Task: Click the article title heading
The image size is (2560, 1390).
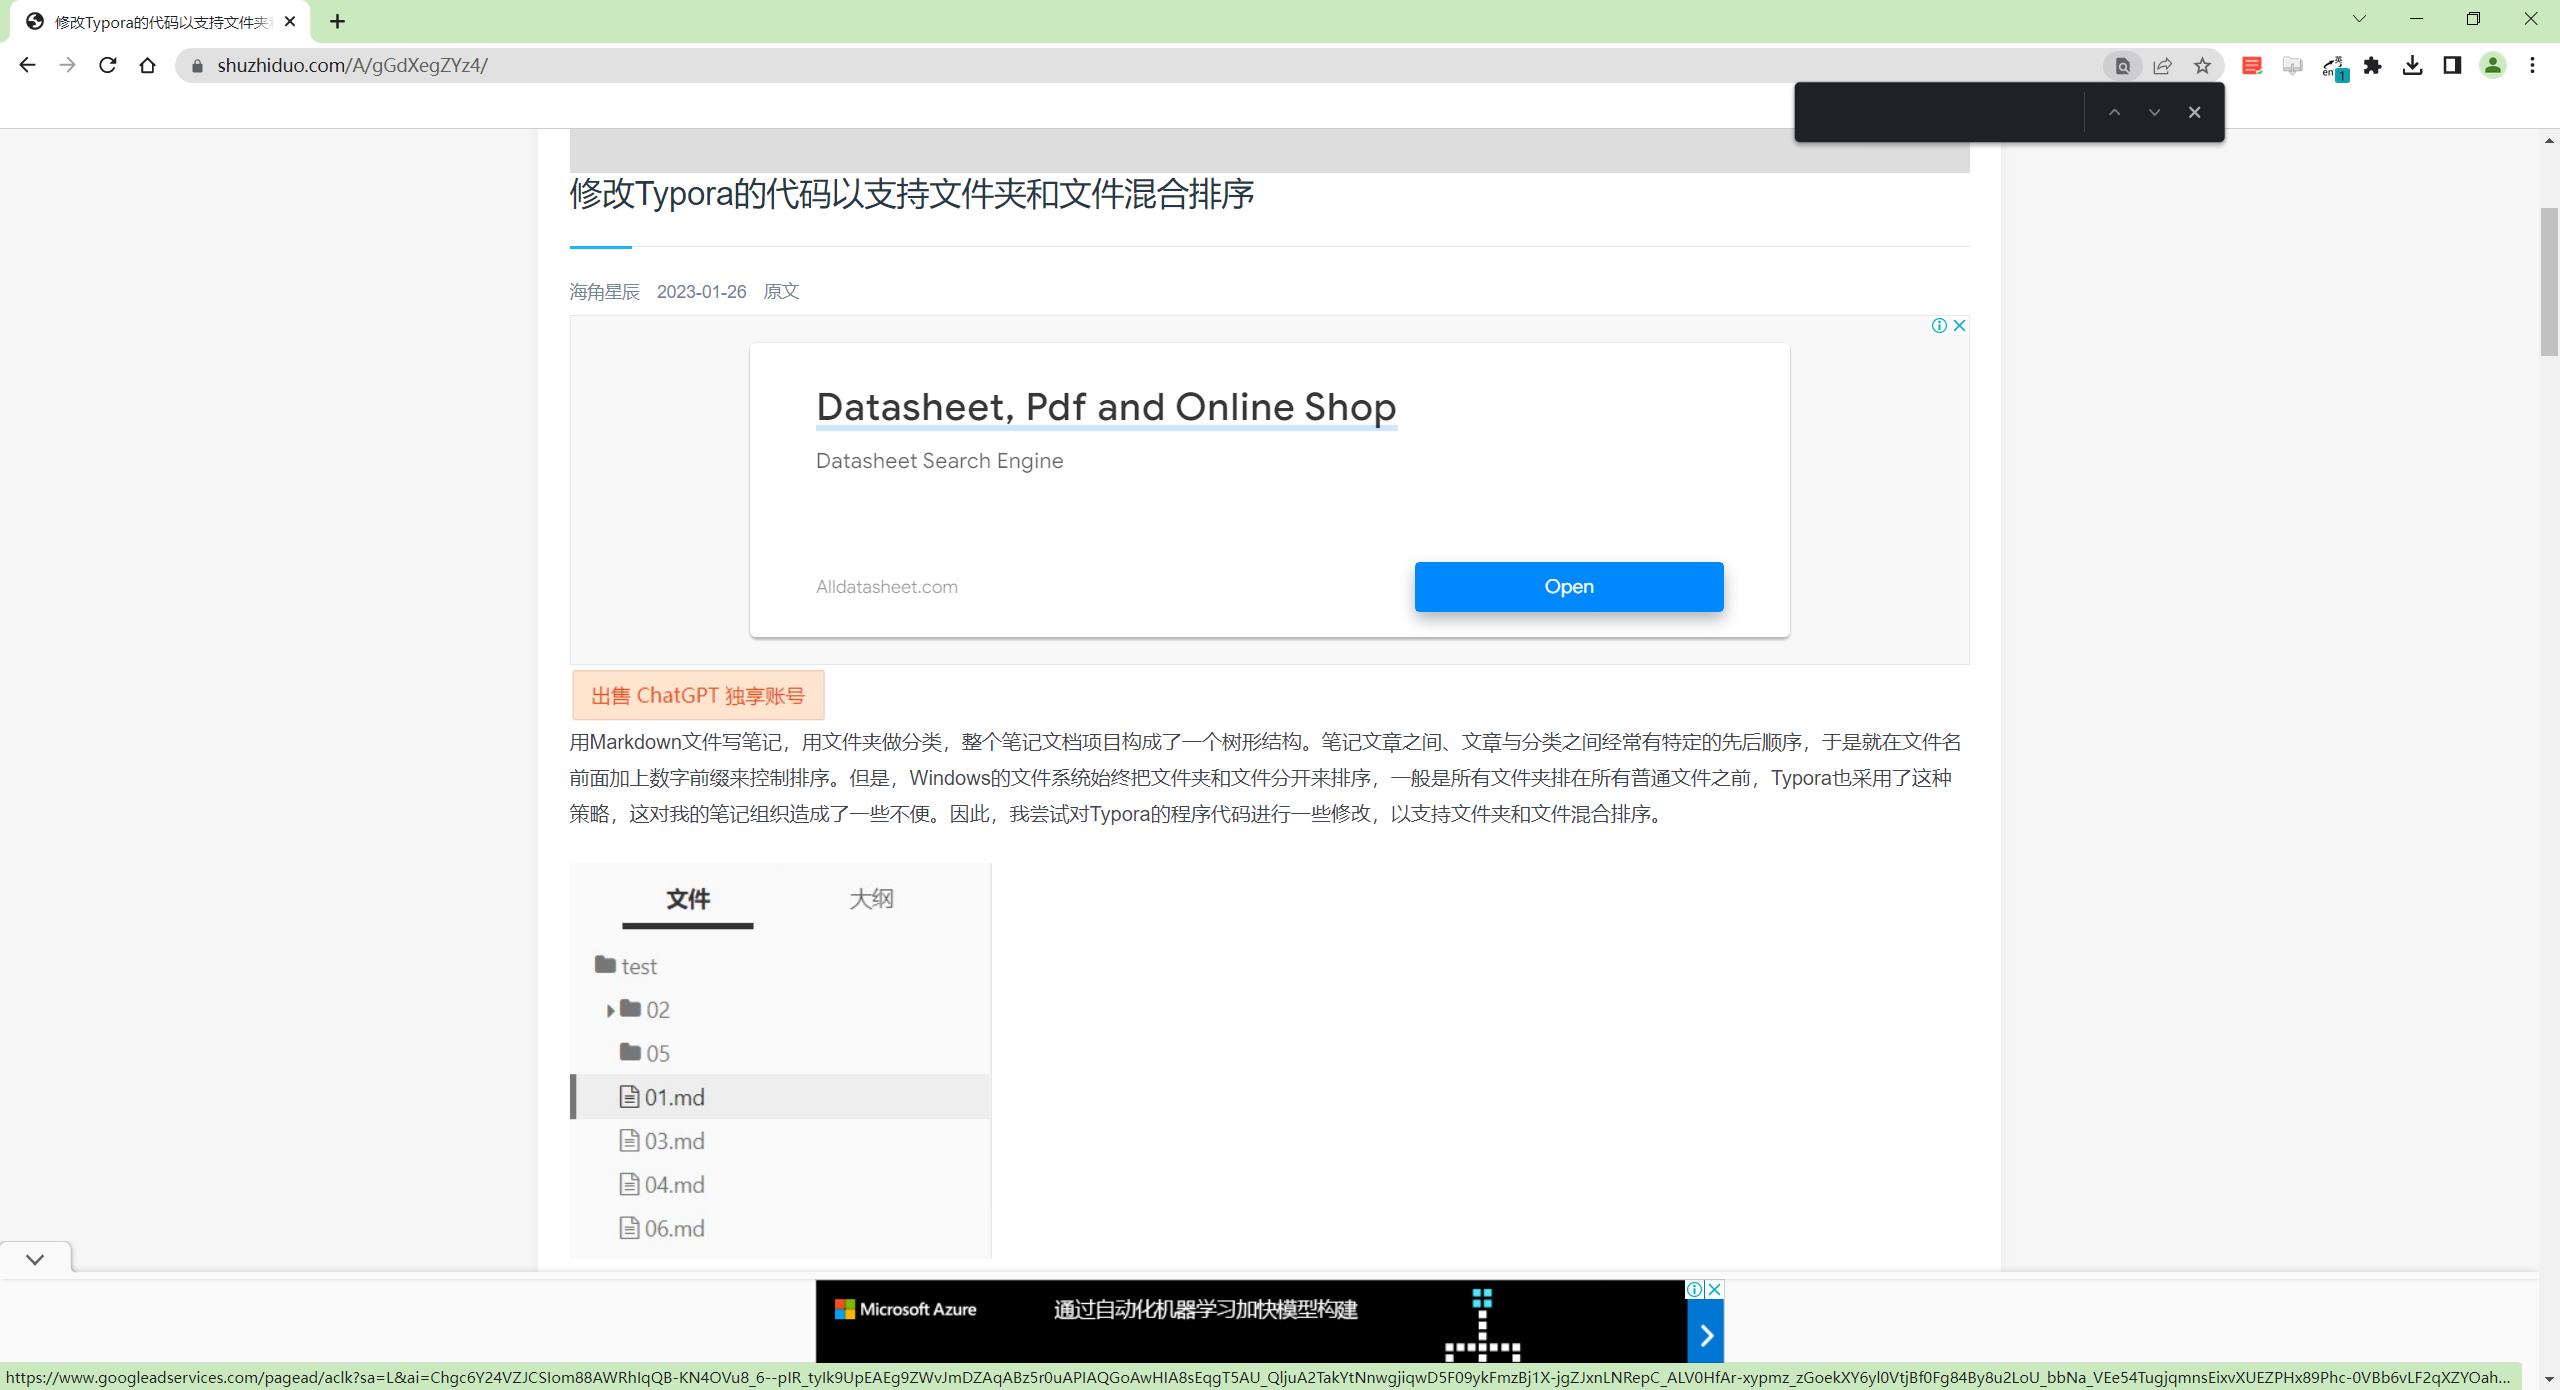Action: [x=912, y=194]
